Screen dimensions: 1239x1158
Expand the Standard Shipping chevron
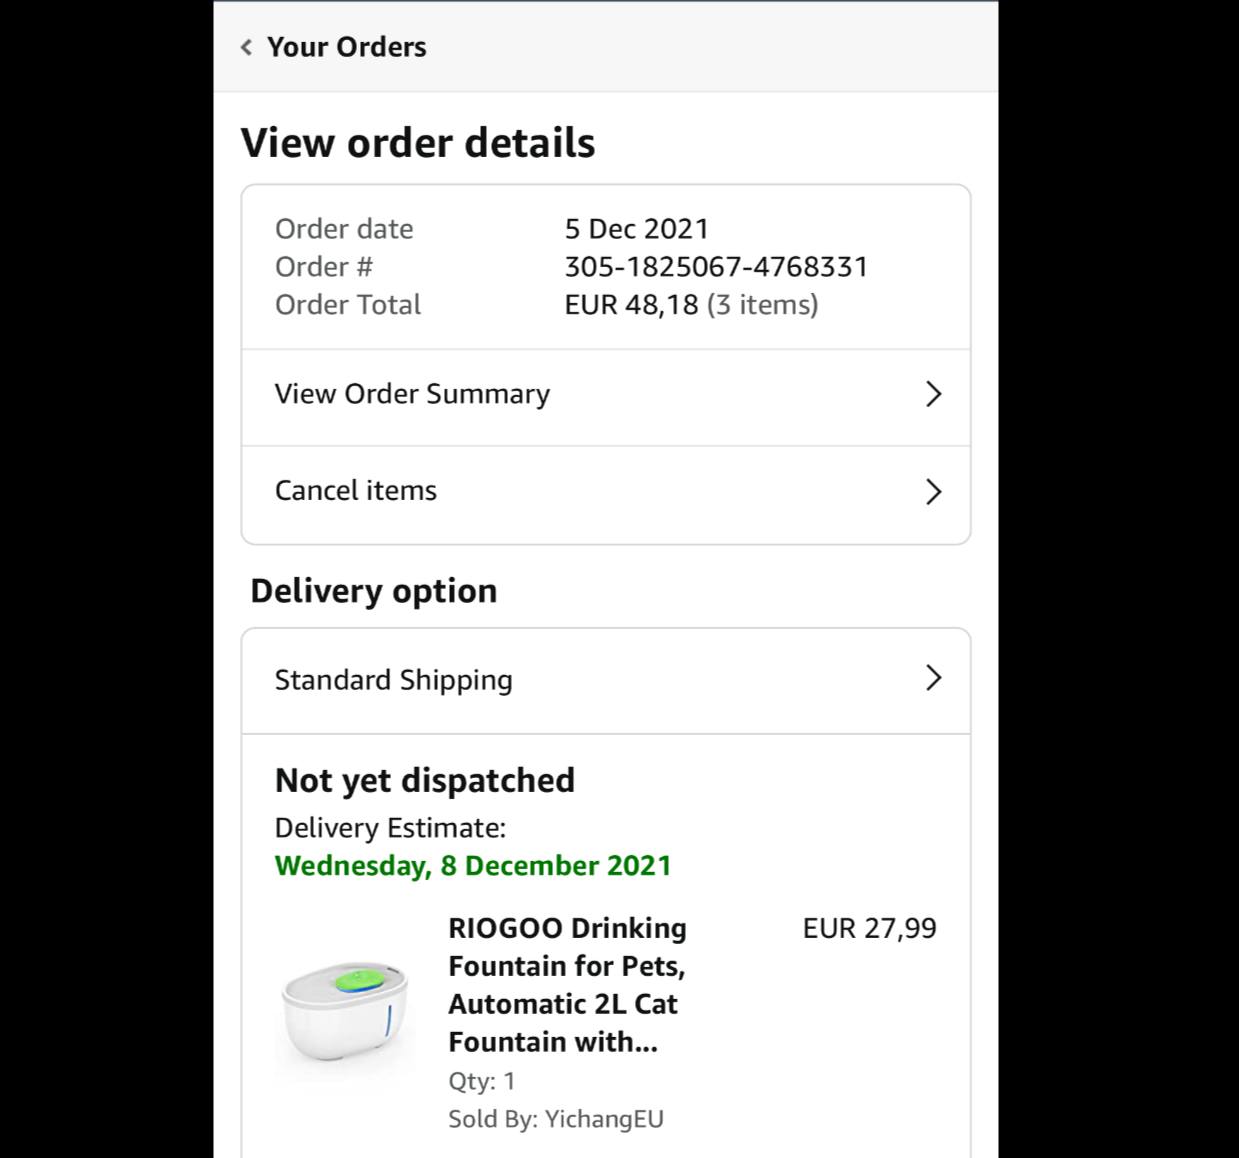[933, 678]
